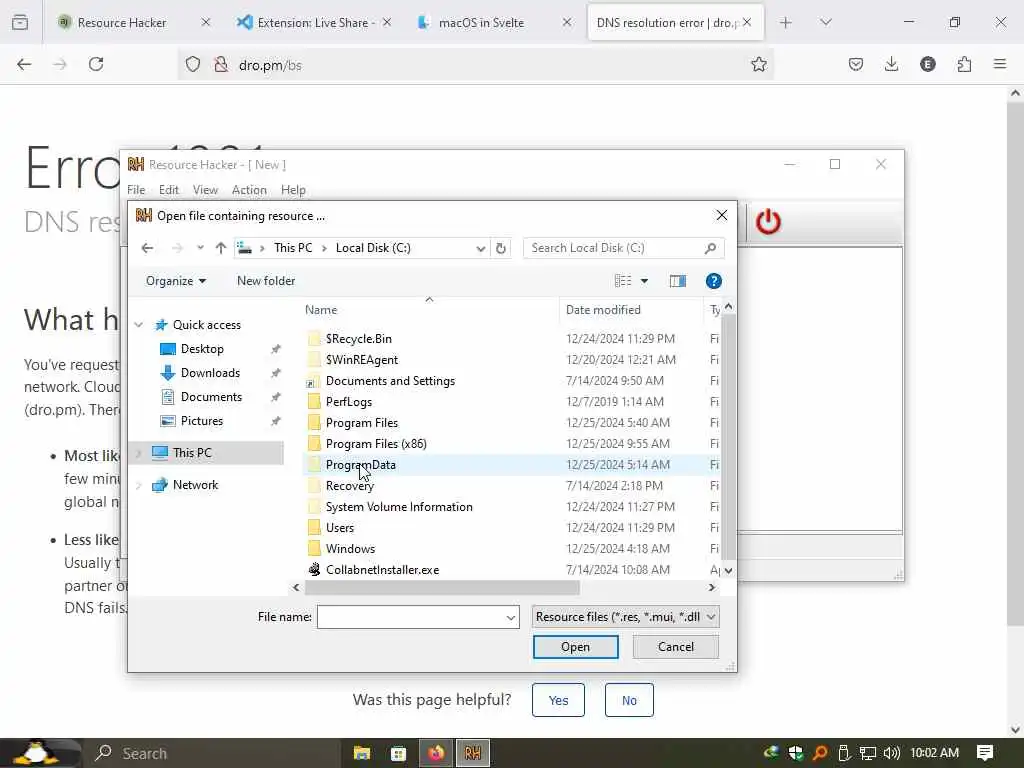This screenshot has width=1024, height=768.
Task: Go back in the file dialog
Action: pos(148,248)
